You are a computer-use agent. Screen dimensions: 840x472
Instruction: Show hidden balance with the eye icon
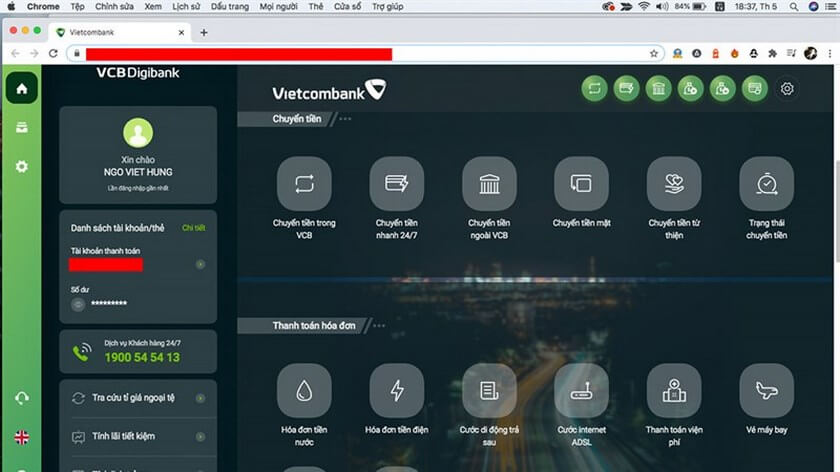tap(77, 303)
